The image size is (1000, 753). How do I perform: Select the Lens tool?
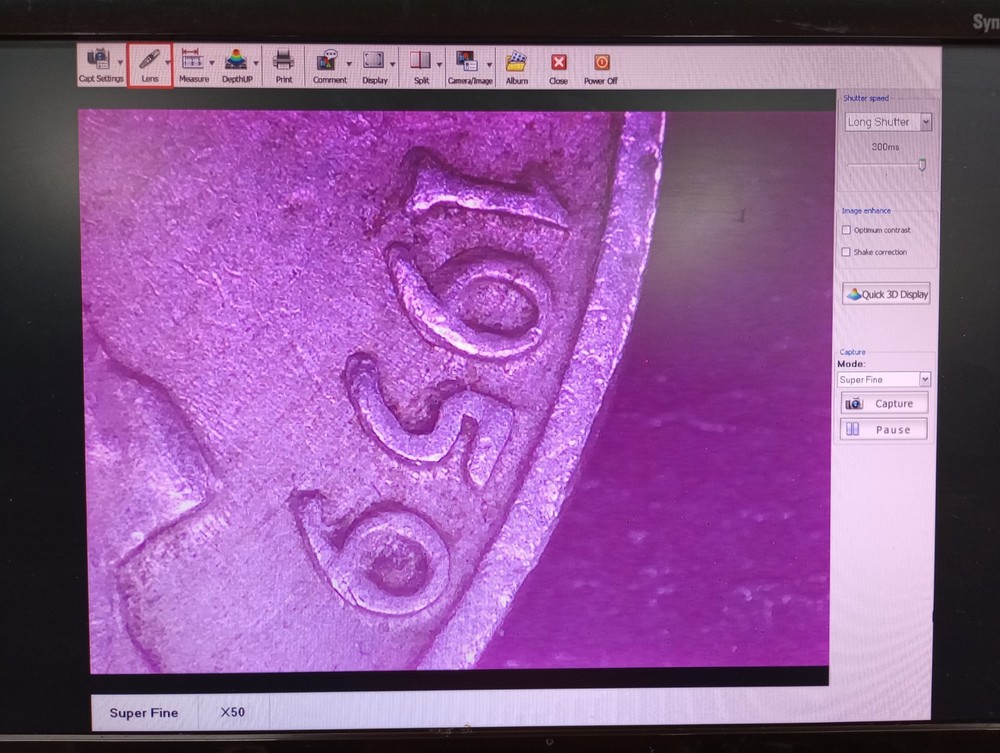[151, 65]
